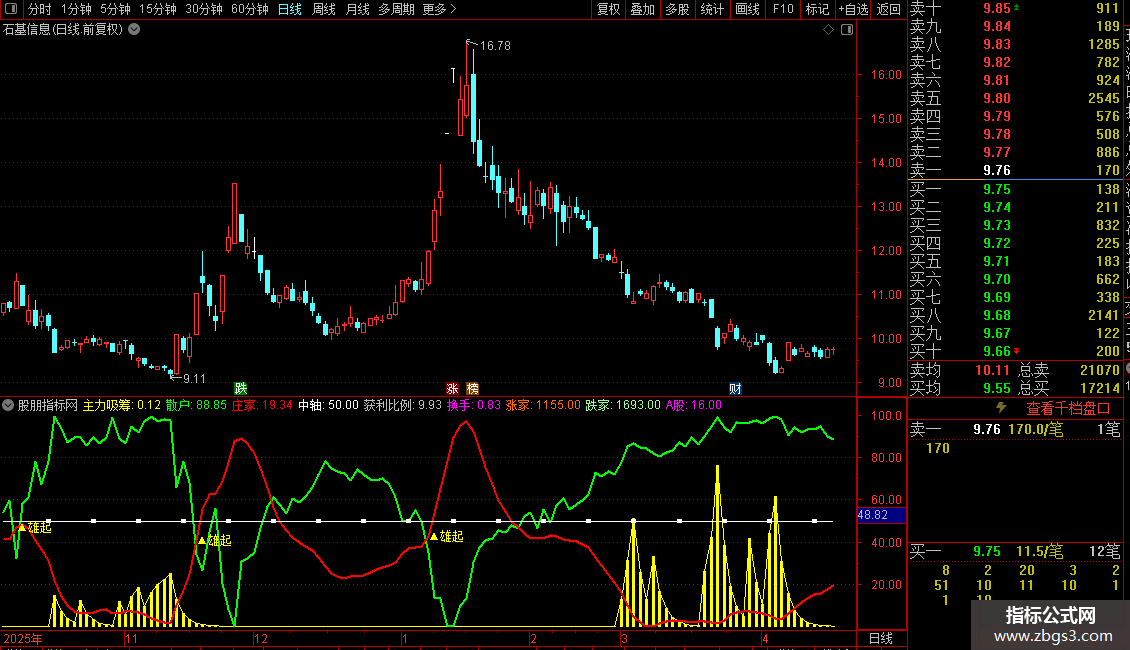1130x650 pixels.
Task: Click the diamond icon above the chart
Action: 828,30
